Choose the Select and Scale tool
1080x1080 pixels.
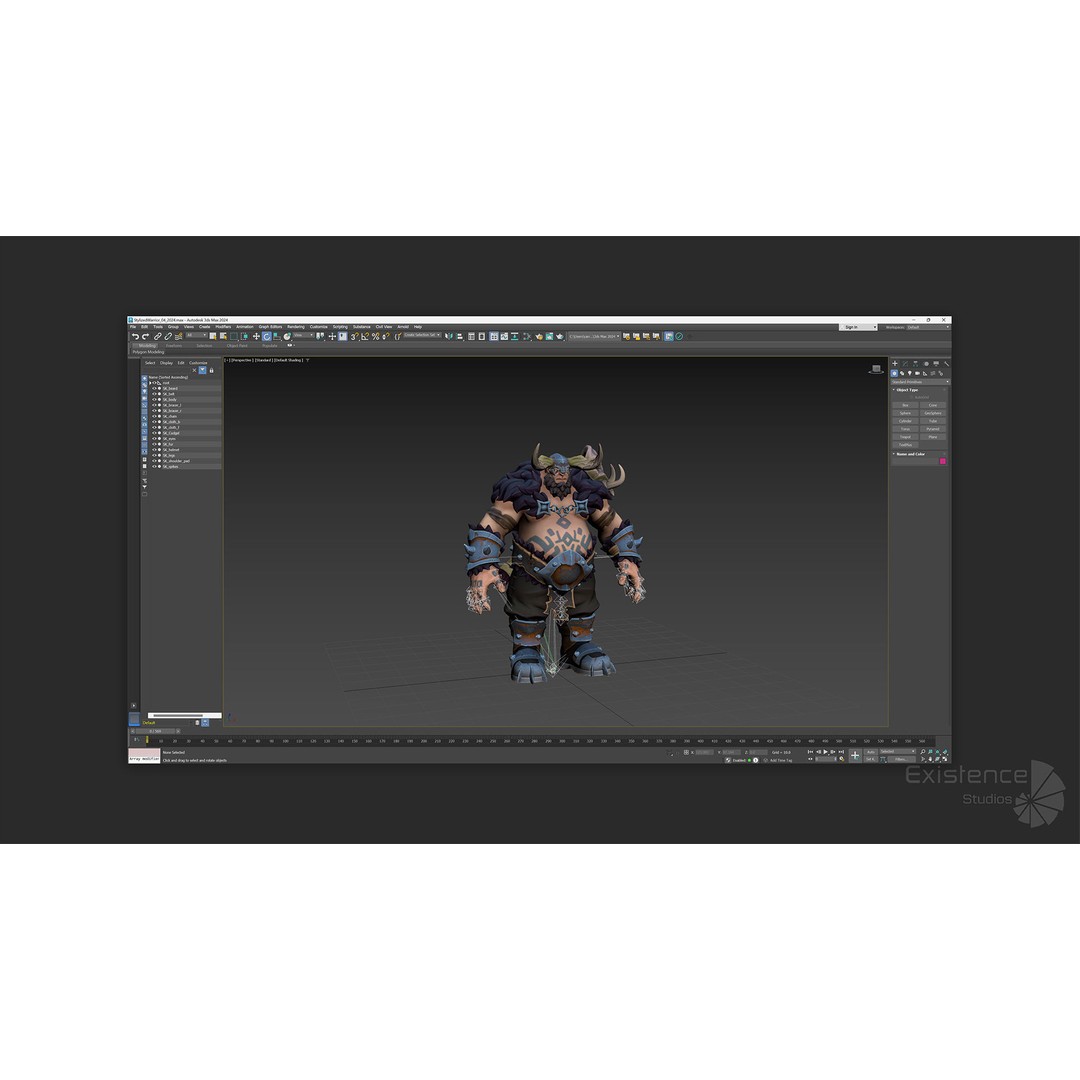pos(277,336)
